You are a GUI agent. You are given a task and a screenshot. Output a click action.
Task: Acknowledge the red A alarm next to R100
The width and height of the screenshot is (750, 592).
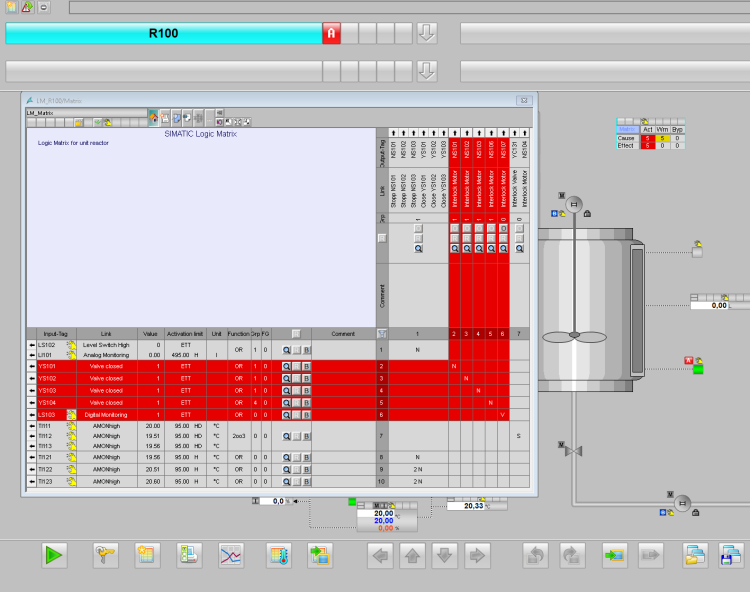coord(331,33)
